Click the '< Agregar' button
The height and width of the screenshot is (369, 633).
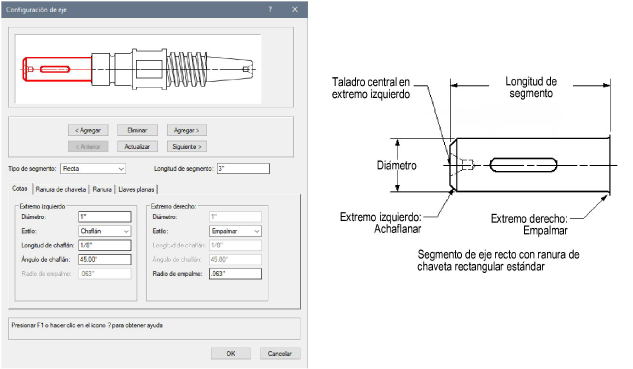tap(88, 130)
